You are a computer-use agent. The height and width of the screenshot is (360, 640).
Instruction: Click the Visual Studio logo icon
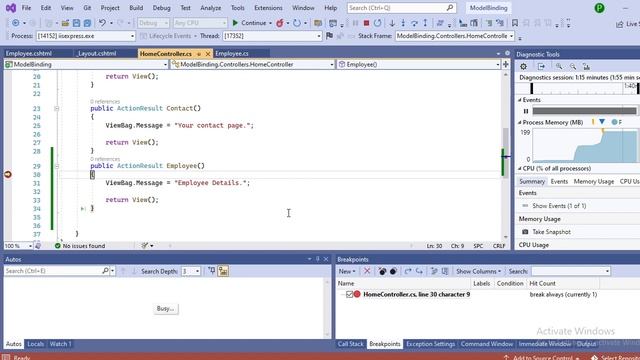click(x=11, y=8)
